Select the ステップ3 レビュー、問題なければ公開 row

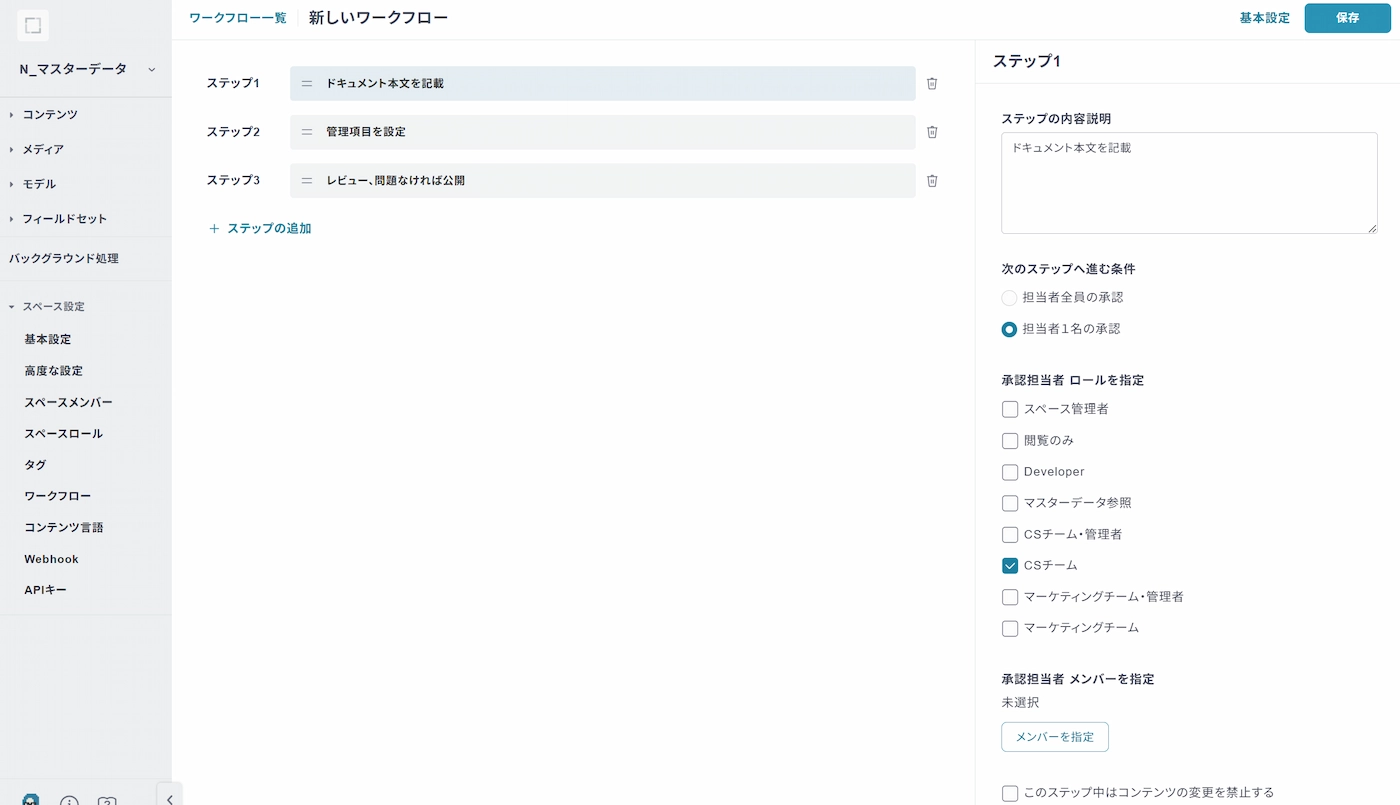point(603,181)
